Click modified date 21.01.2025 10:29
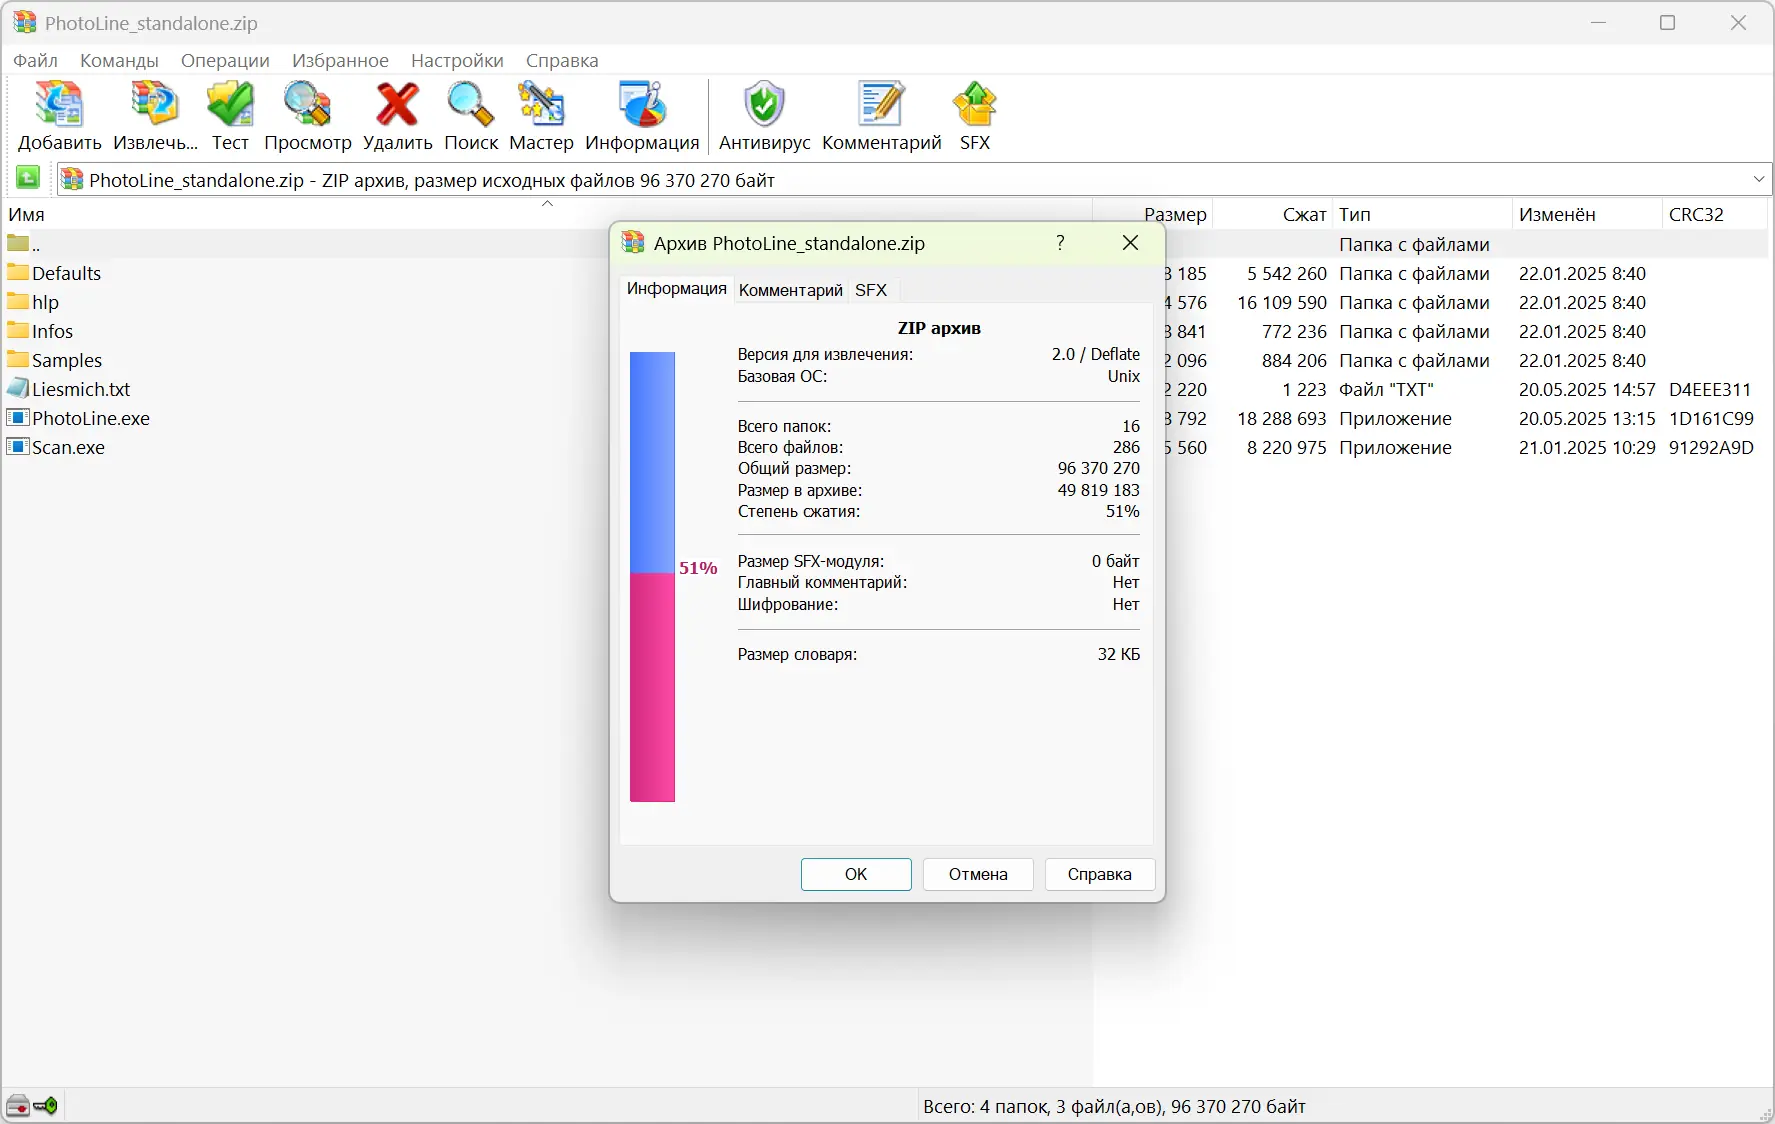The image size is (1775, 1124). [x=1587, y=447]
